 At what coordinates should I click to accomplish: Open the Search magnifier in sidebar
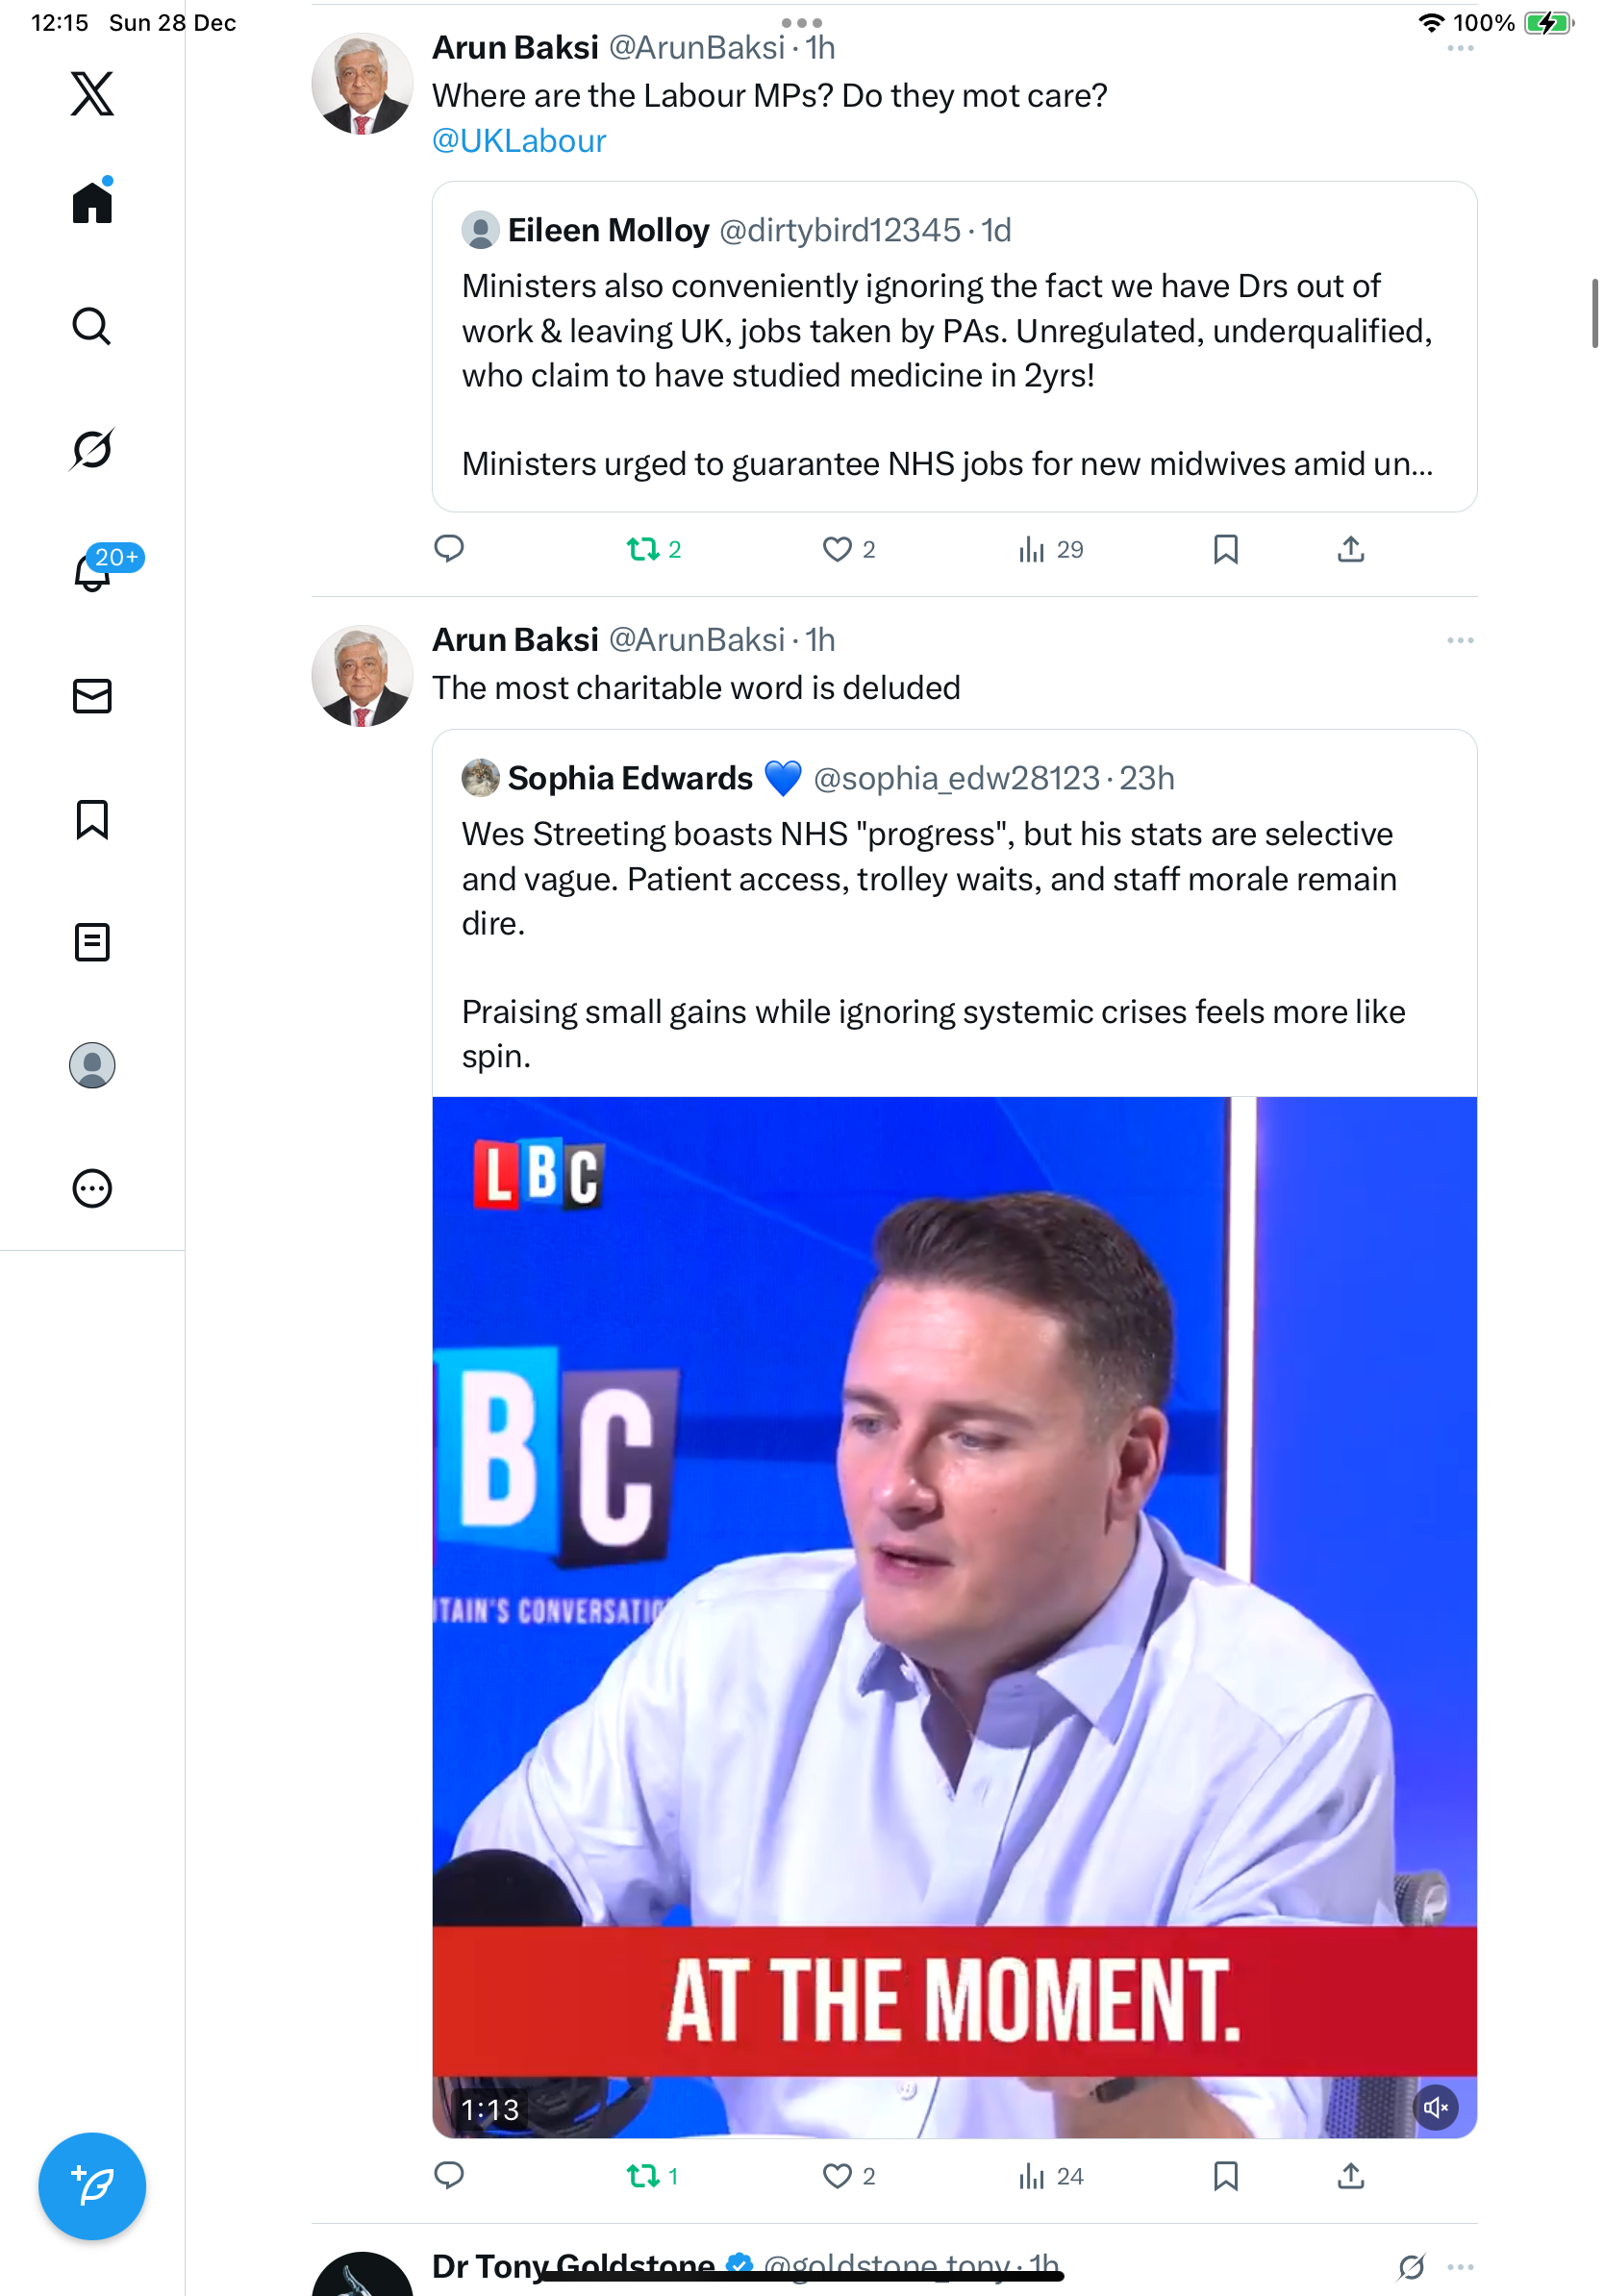point(92,326)
